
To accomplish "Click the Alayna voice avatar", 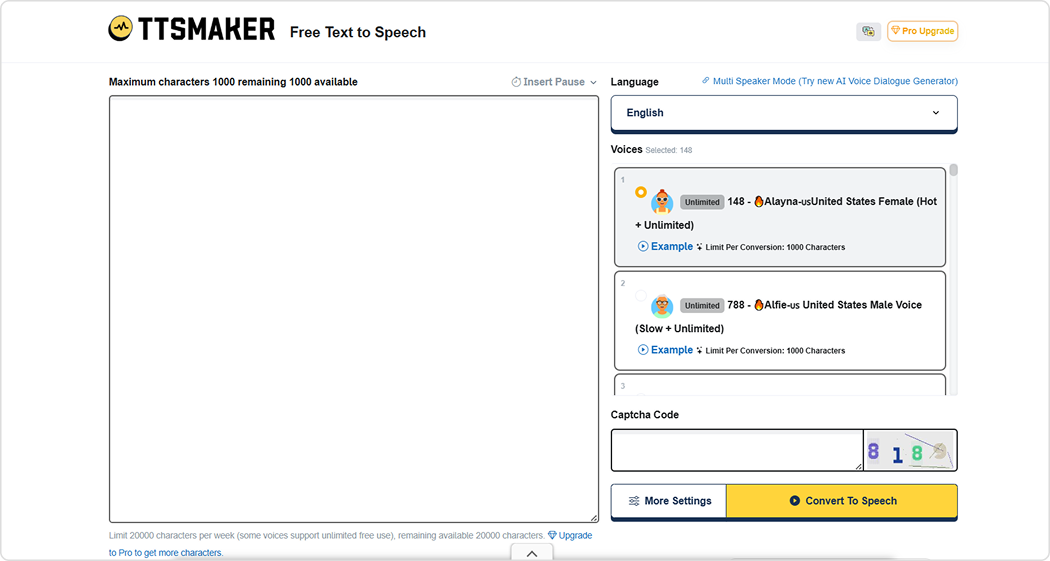I will point(661,202).
